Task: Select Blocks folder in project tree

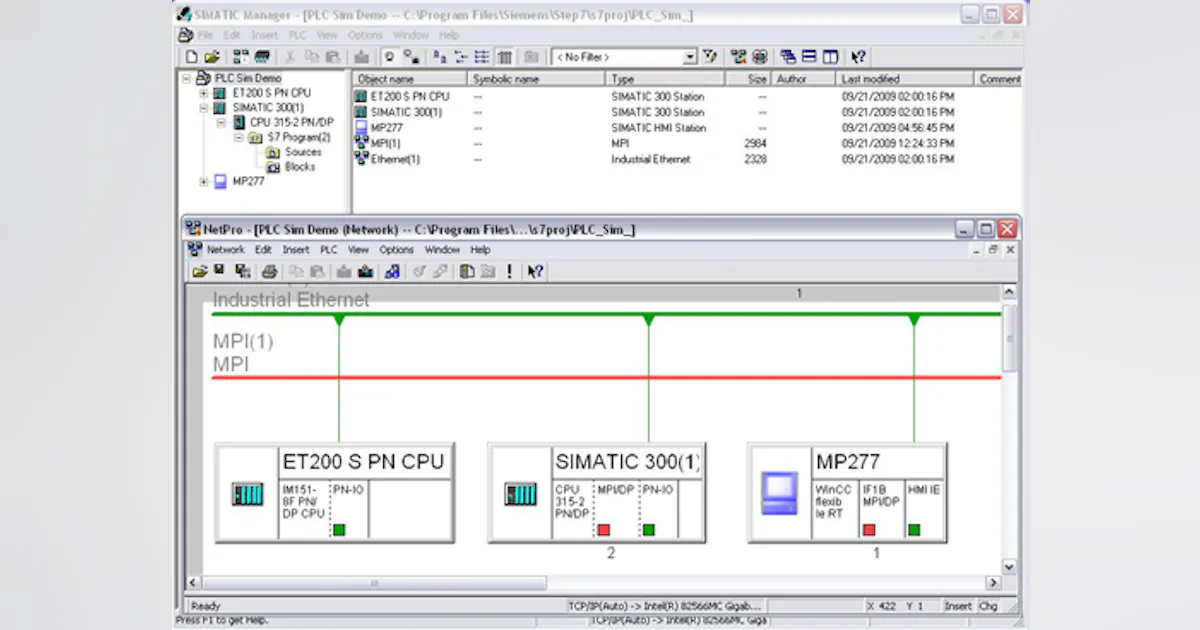Action: click(300, 167)
